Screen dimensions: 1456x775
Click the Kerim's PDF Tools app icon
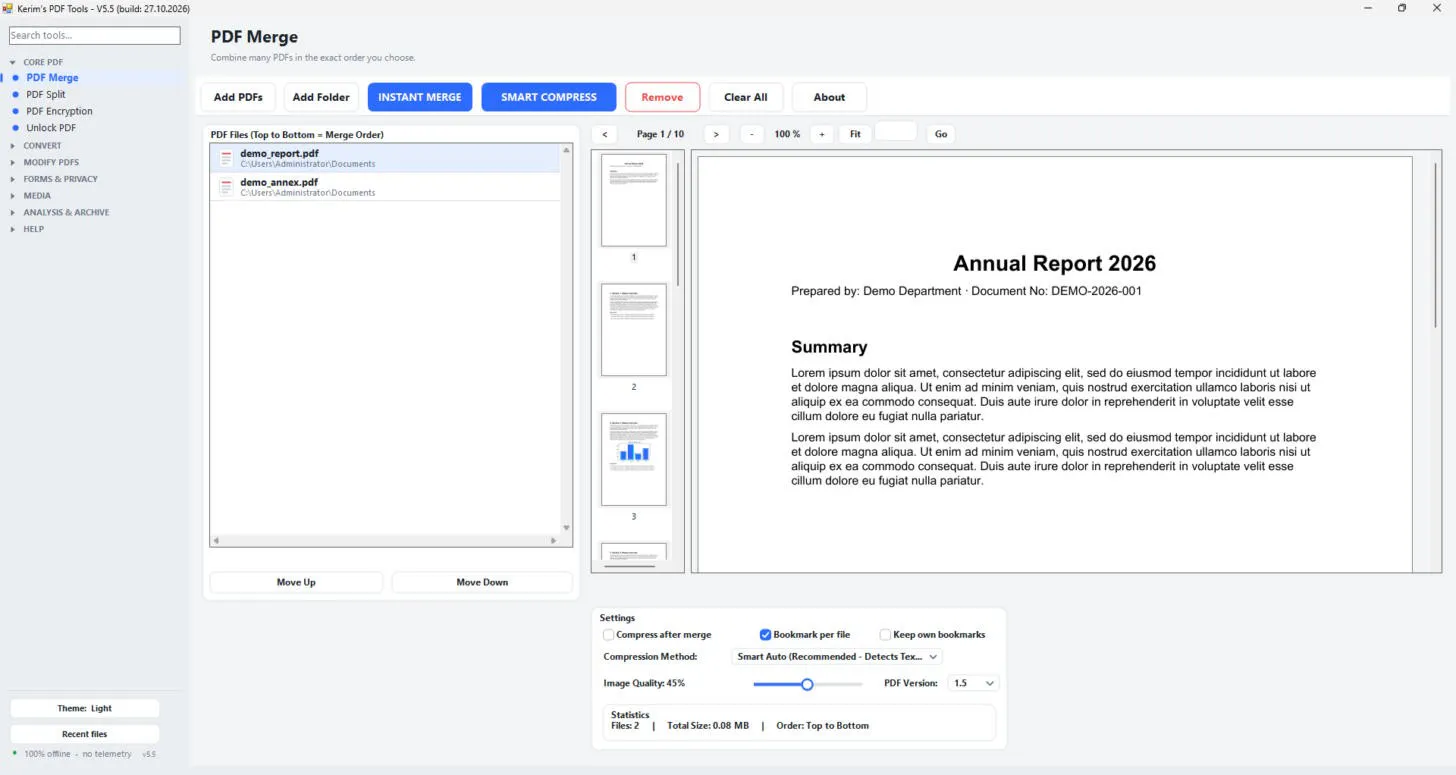pyautogui.click(x=8, y=8)
